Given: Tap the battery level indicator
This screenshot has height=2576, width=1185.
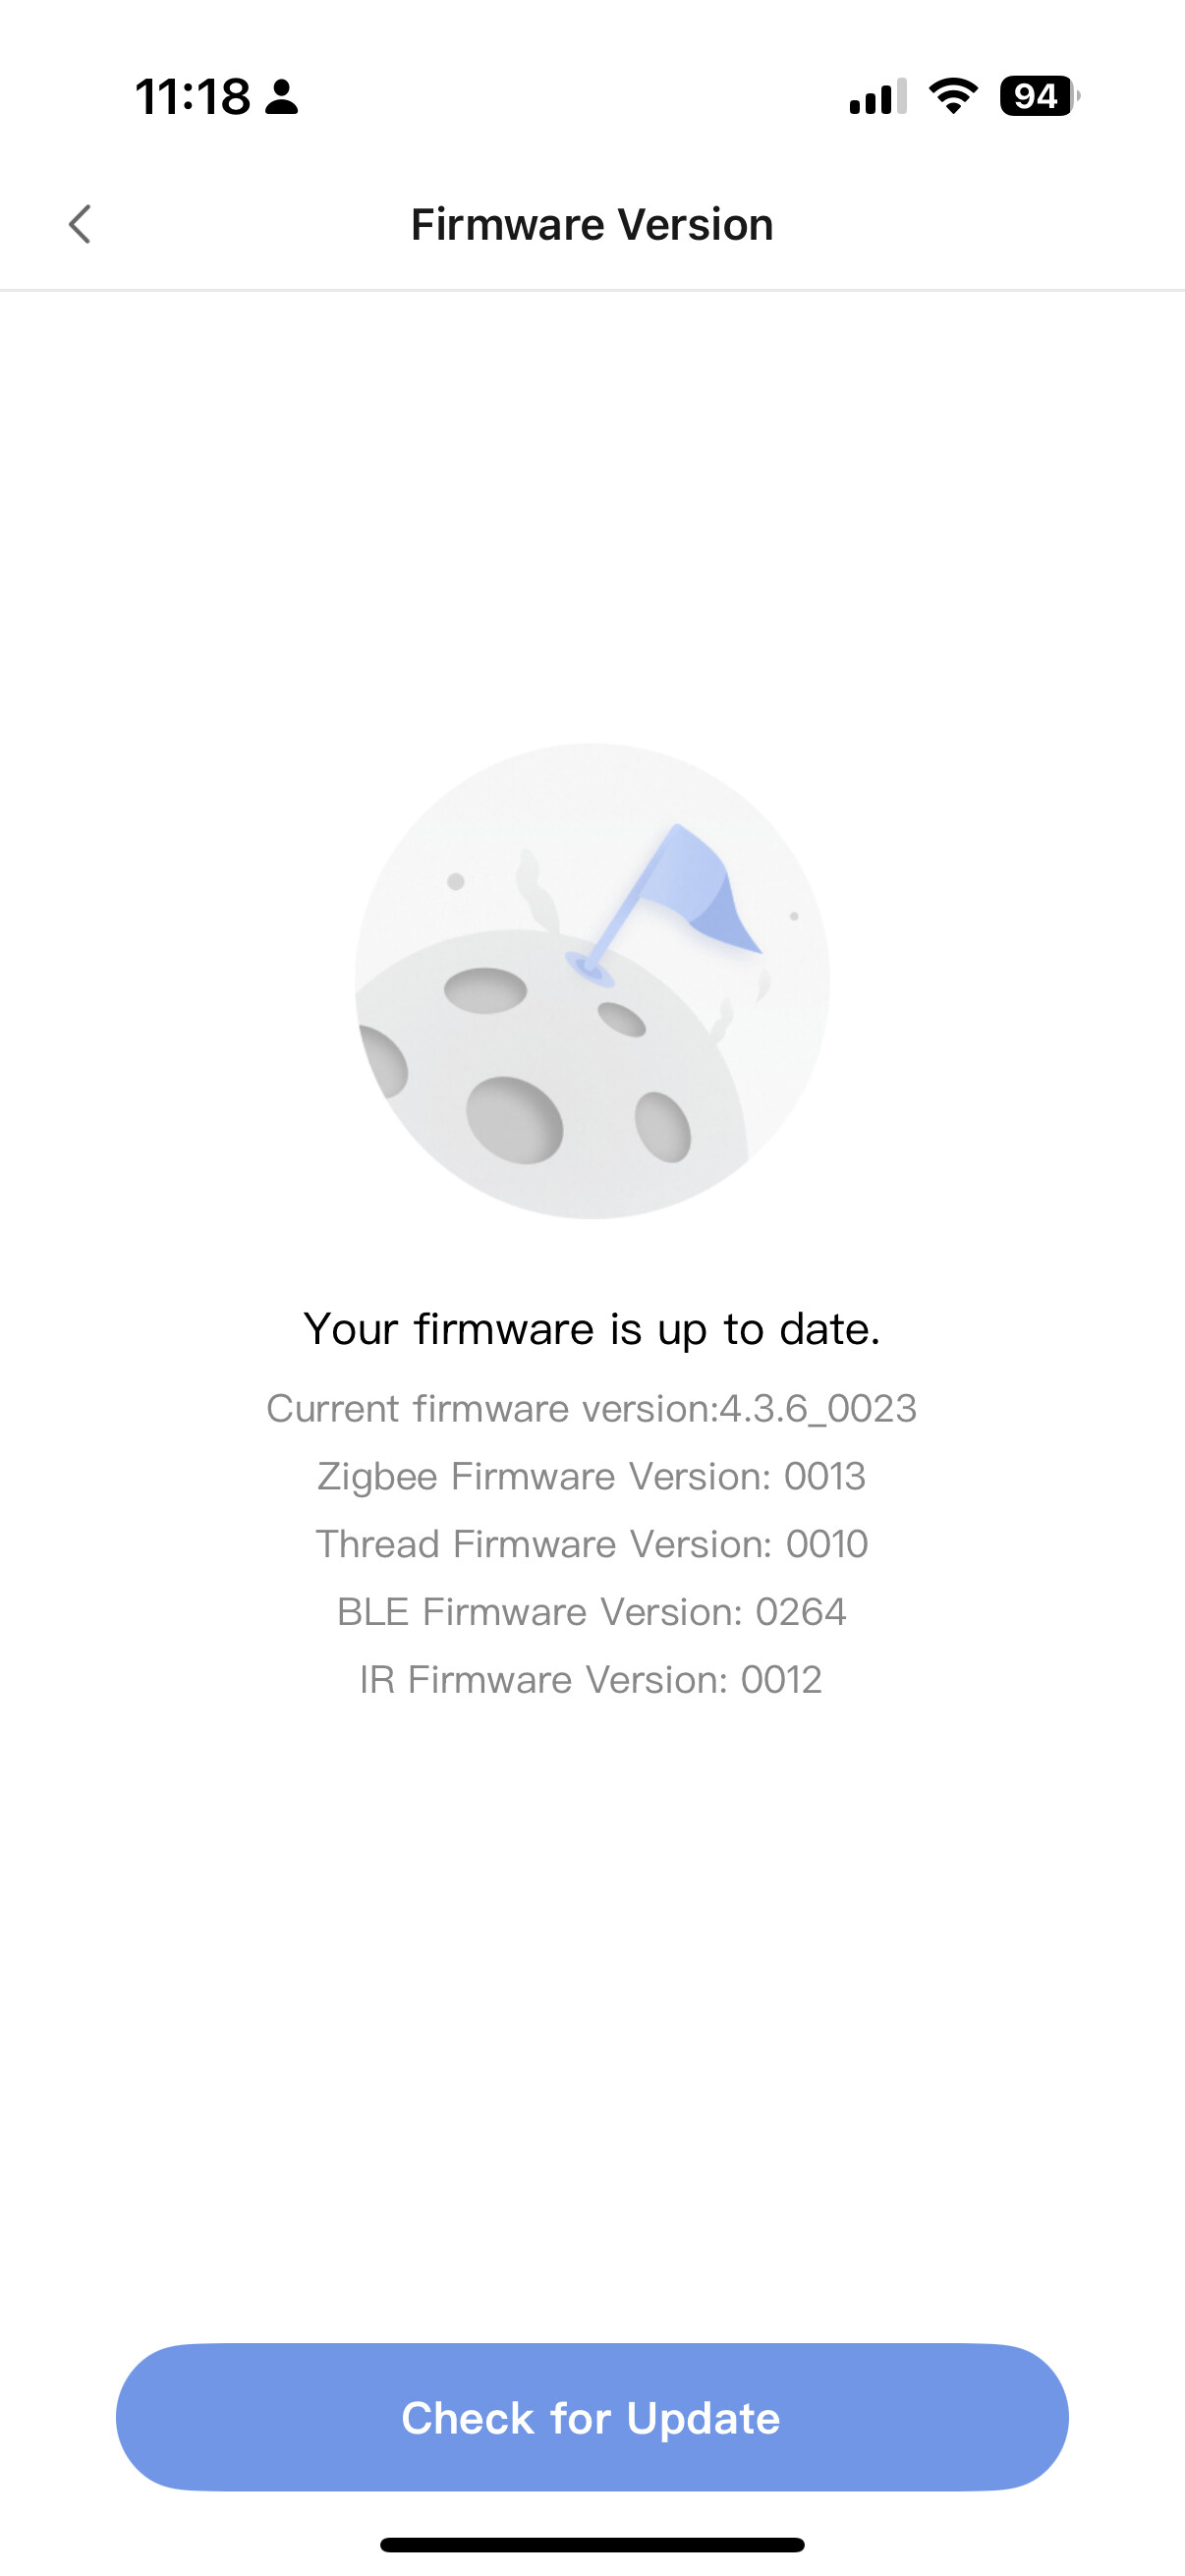Looking at the screenshot, I should (x=1038, y=96).
